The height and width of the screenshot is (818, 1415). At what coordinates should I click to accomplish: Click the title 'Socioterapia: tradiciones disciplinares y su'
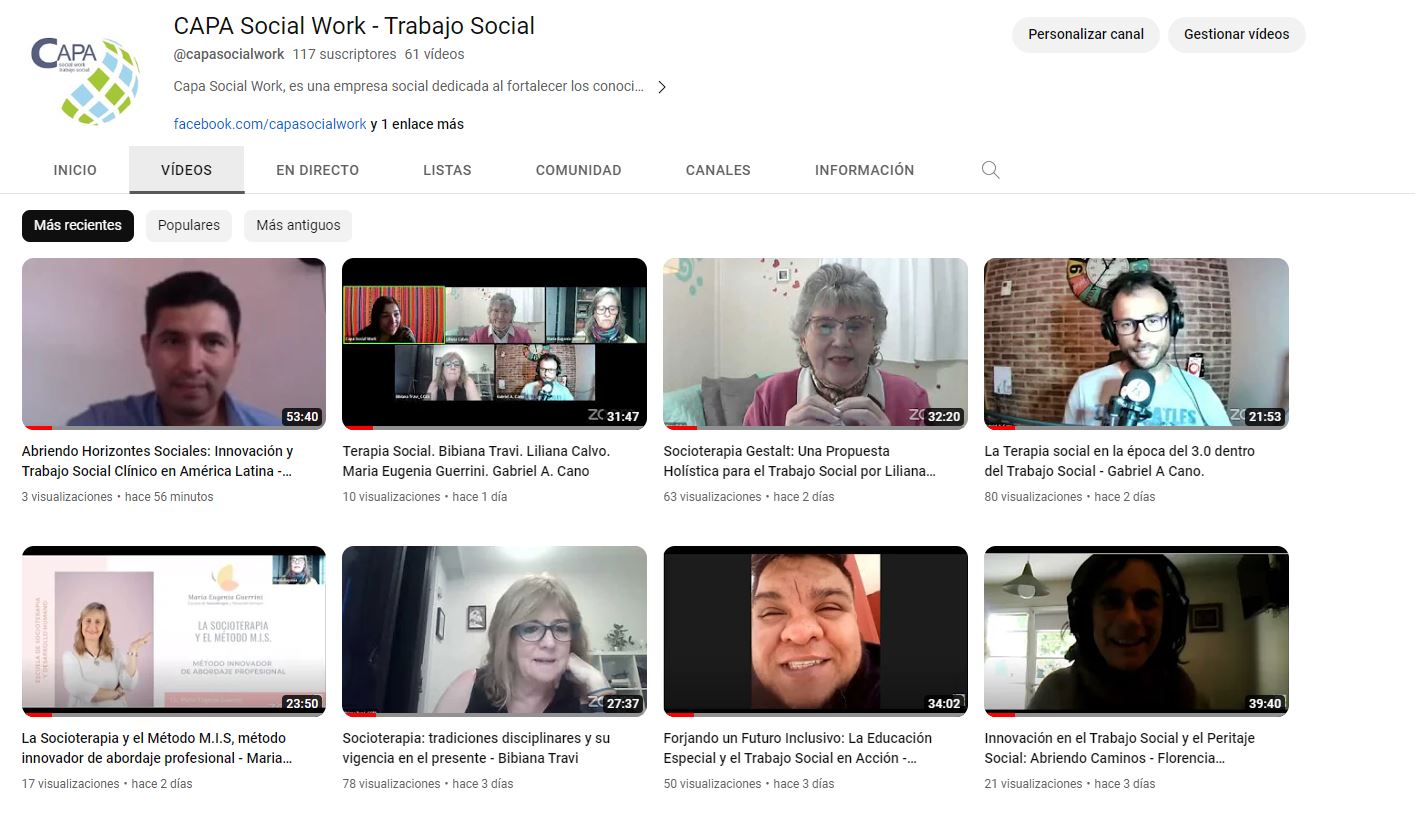[x=476, y=738]
